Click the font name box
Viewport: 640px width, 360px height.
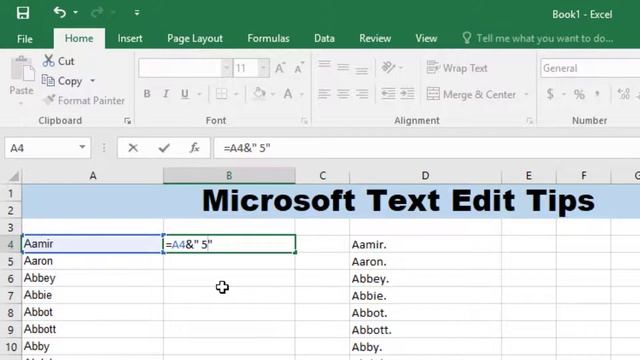tap(180, 68)
